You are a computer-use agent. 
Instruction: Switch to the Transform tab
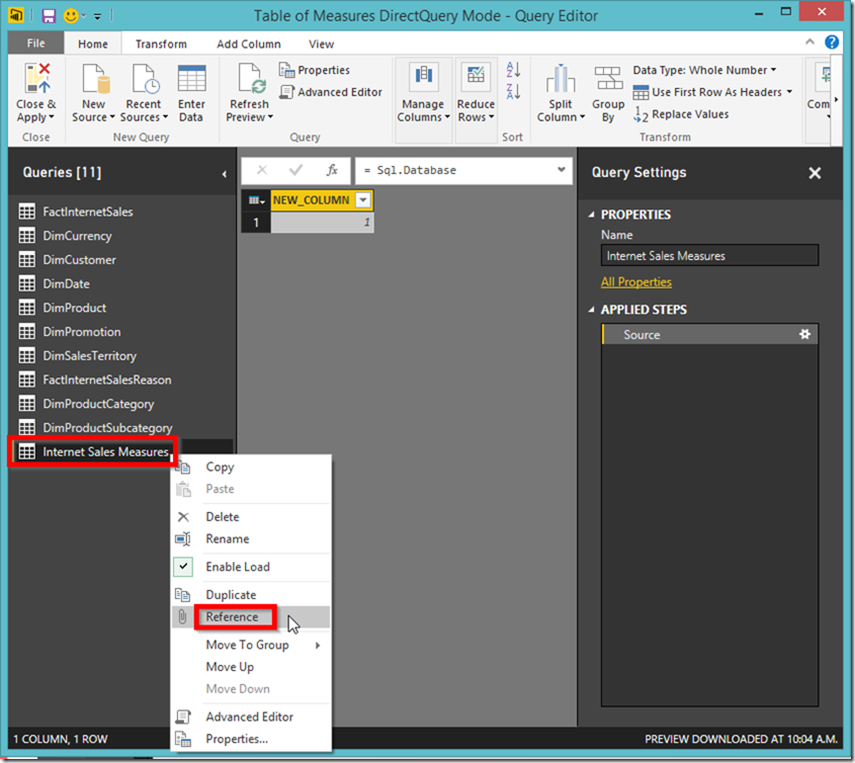pyautogui.click(x=161, y=44)
